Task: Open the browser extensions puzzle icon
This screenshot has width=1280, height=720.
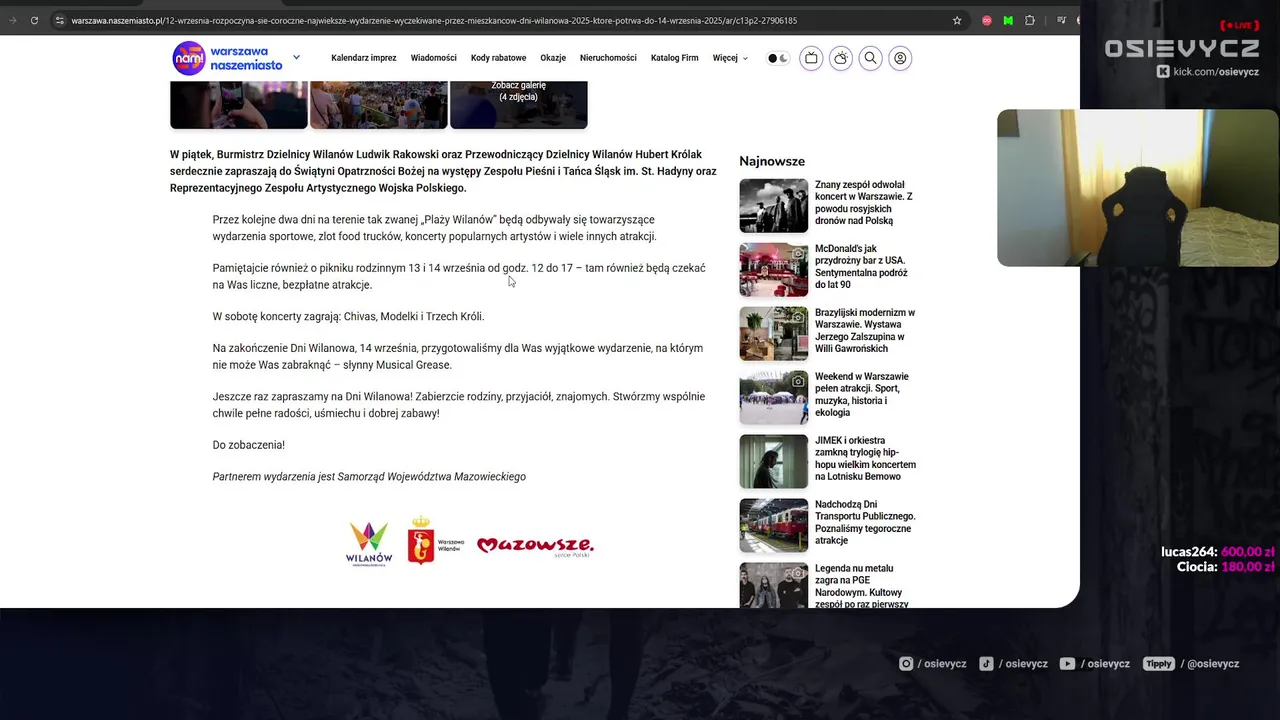Action: (x=1030, y=20)
